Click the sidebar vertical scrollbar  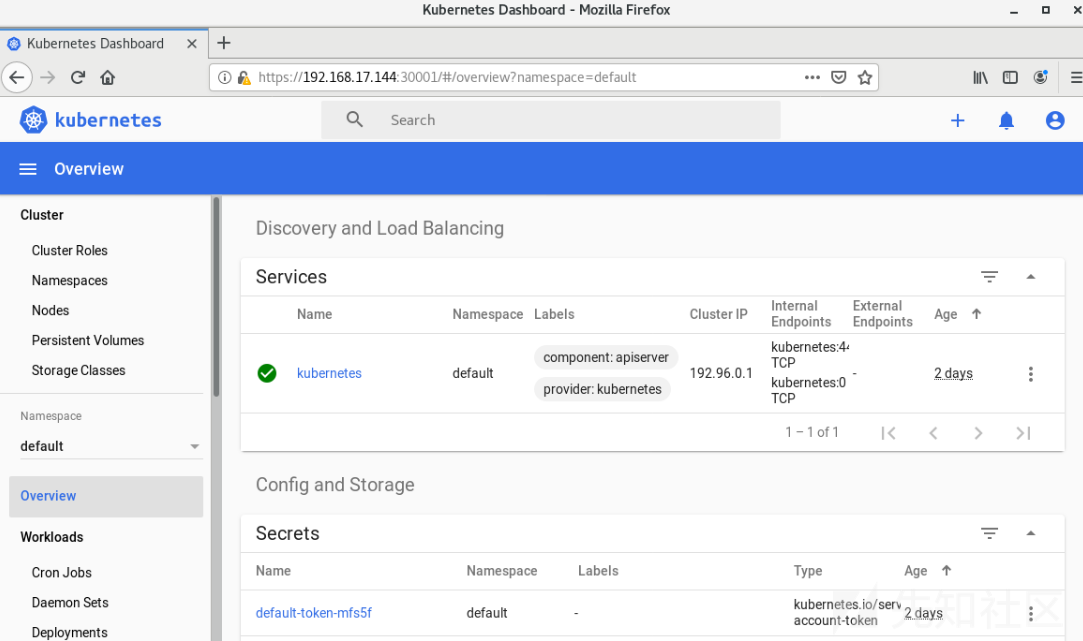pyautogui.click(x=216, y=297)
